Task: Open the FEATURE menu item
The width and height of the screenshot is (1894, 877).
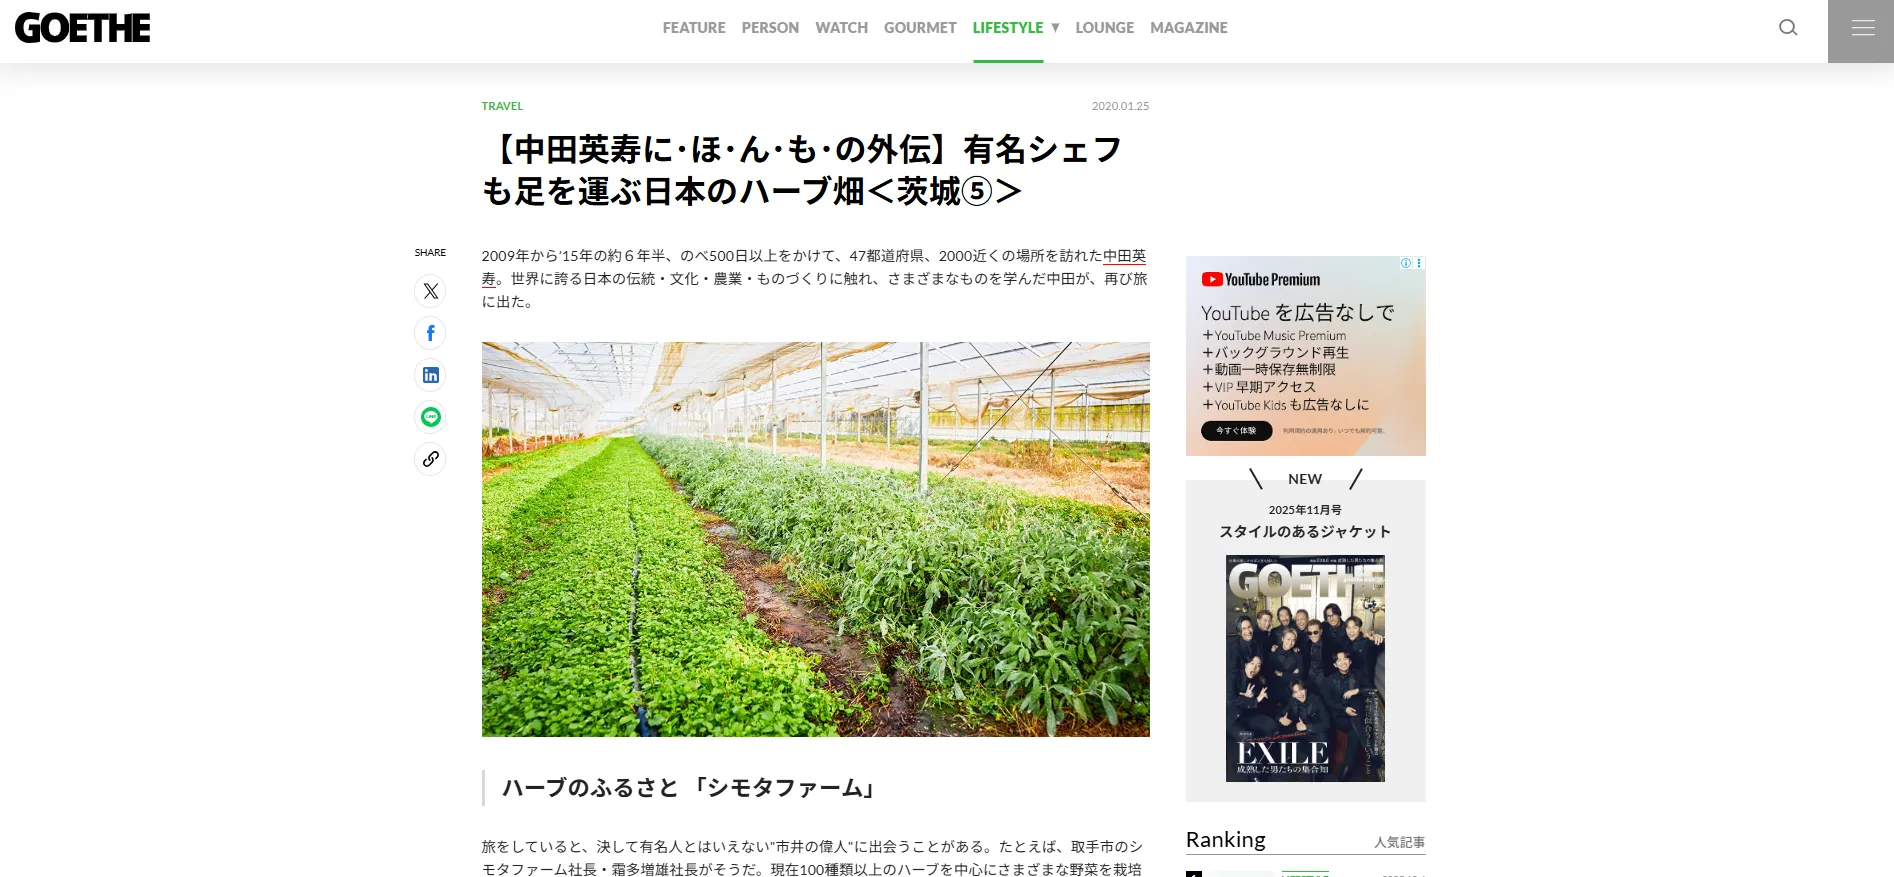Action: click(694, 28)
